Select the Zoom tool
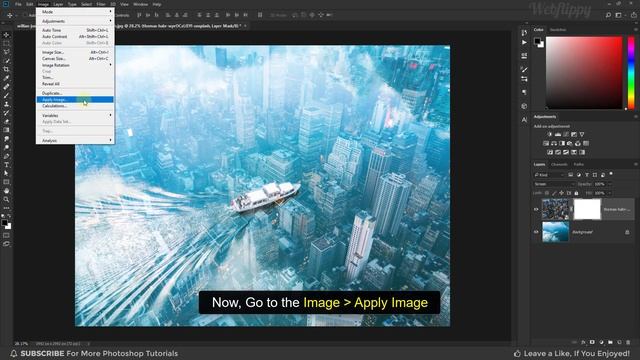 tap(6, 200)
